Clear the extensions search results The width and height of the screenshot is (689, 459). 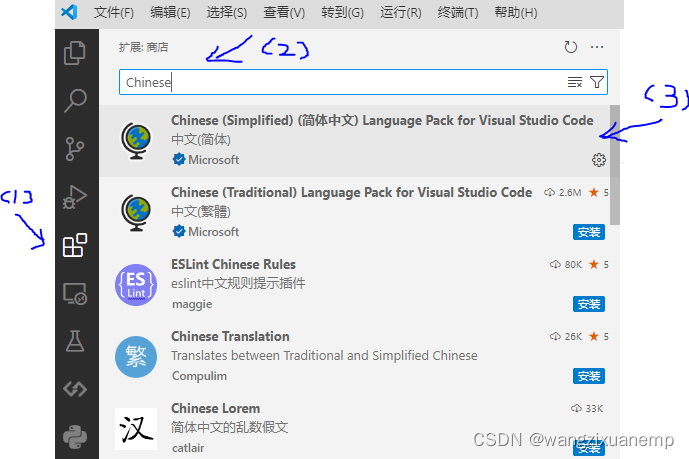575,82
